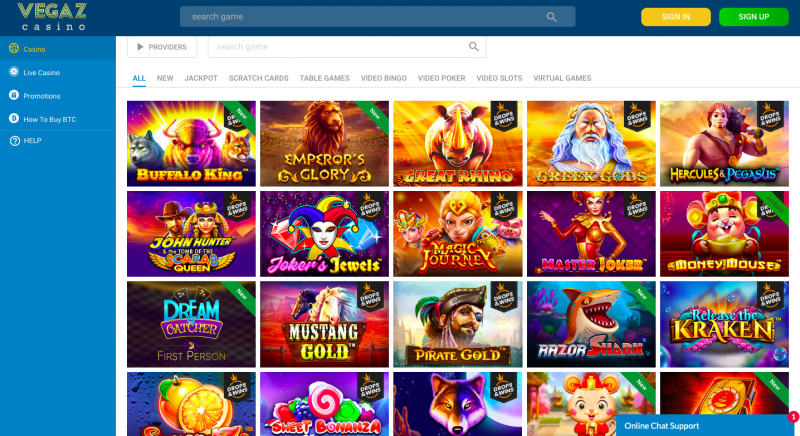The image size is (800, 436).
Task: Open the orange fruit slot thumbnail
Action: [191, 404]
